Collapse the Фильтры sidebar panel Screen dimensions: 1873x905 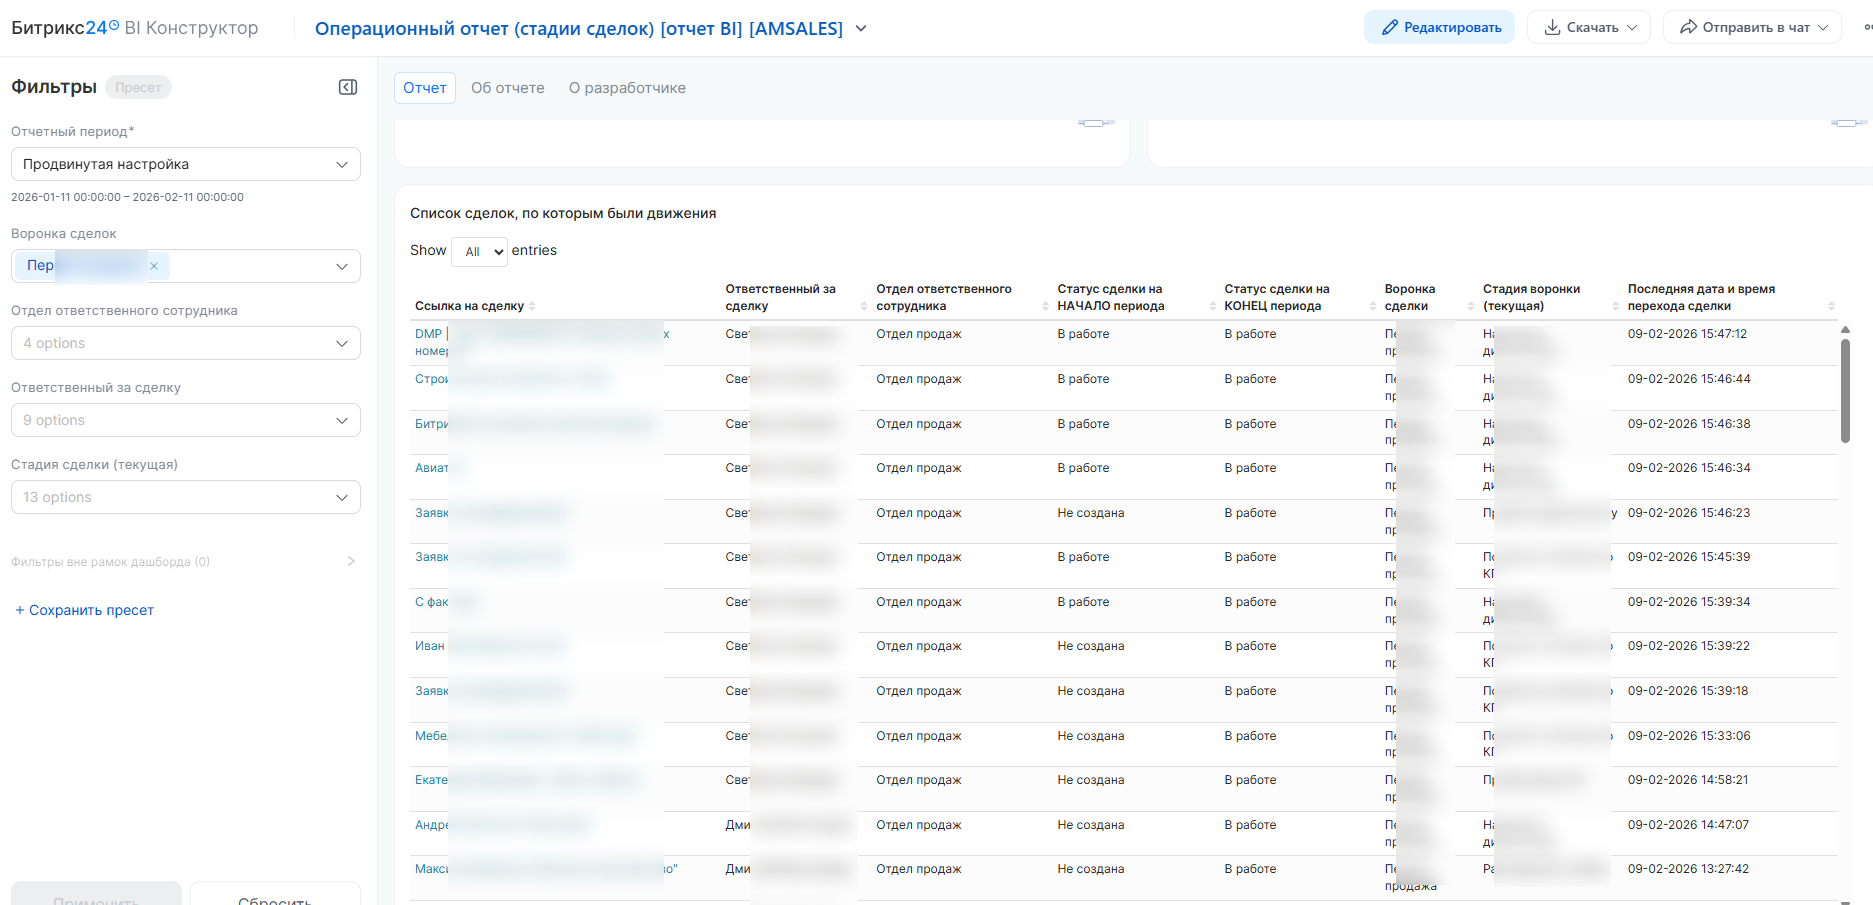coord(348,87)
